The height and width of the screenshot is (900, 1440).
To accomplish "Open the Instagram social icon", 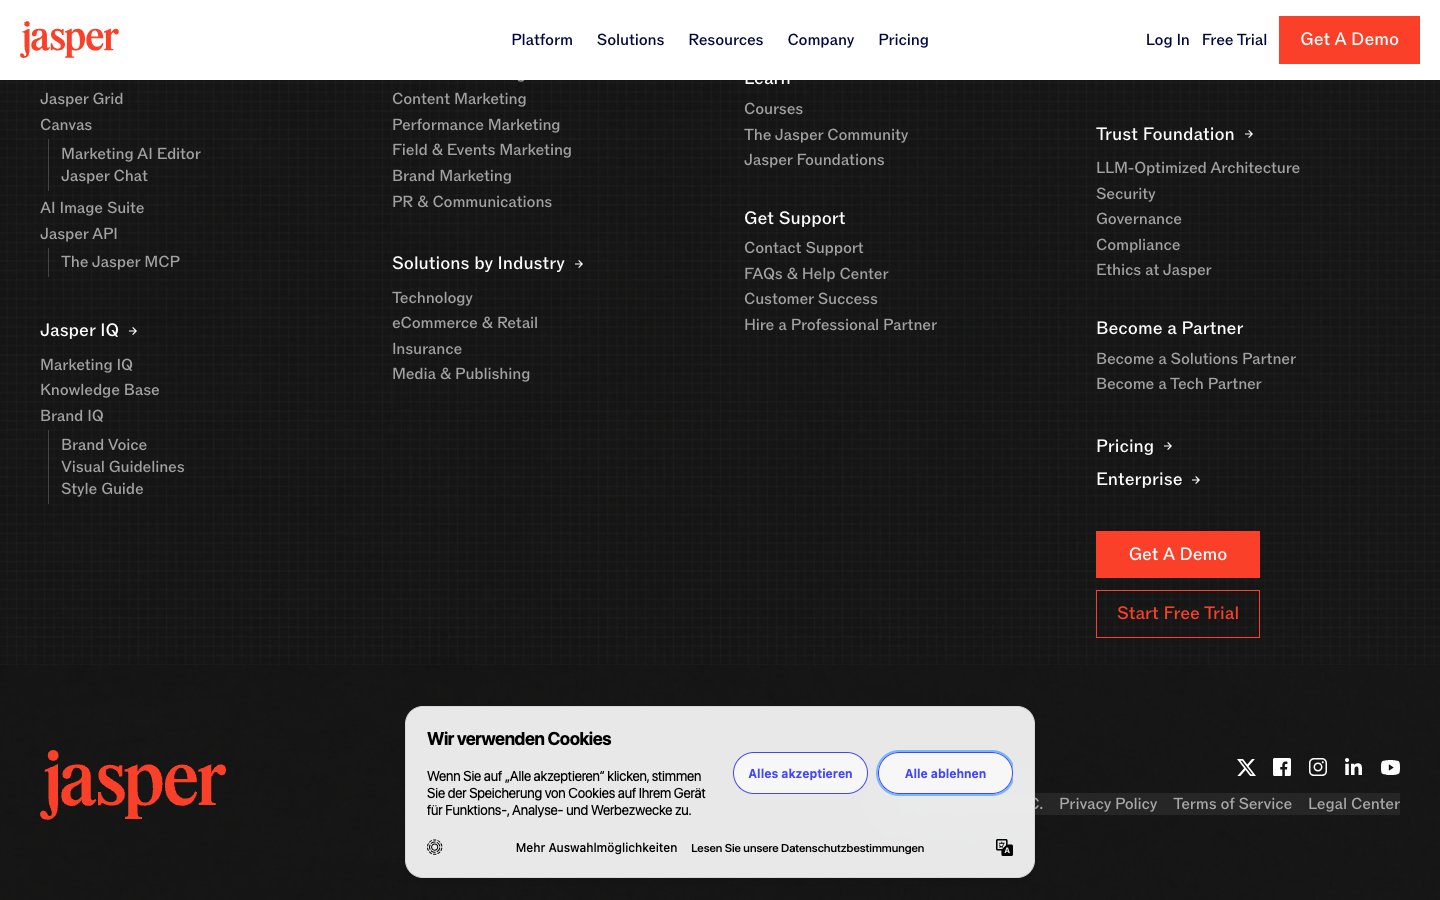I will coord(1318,767).
